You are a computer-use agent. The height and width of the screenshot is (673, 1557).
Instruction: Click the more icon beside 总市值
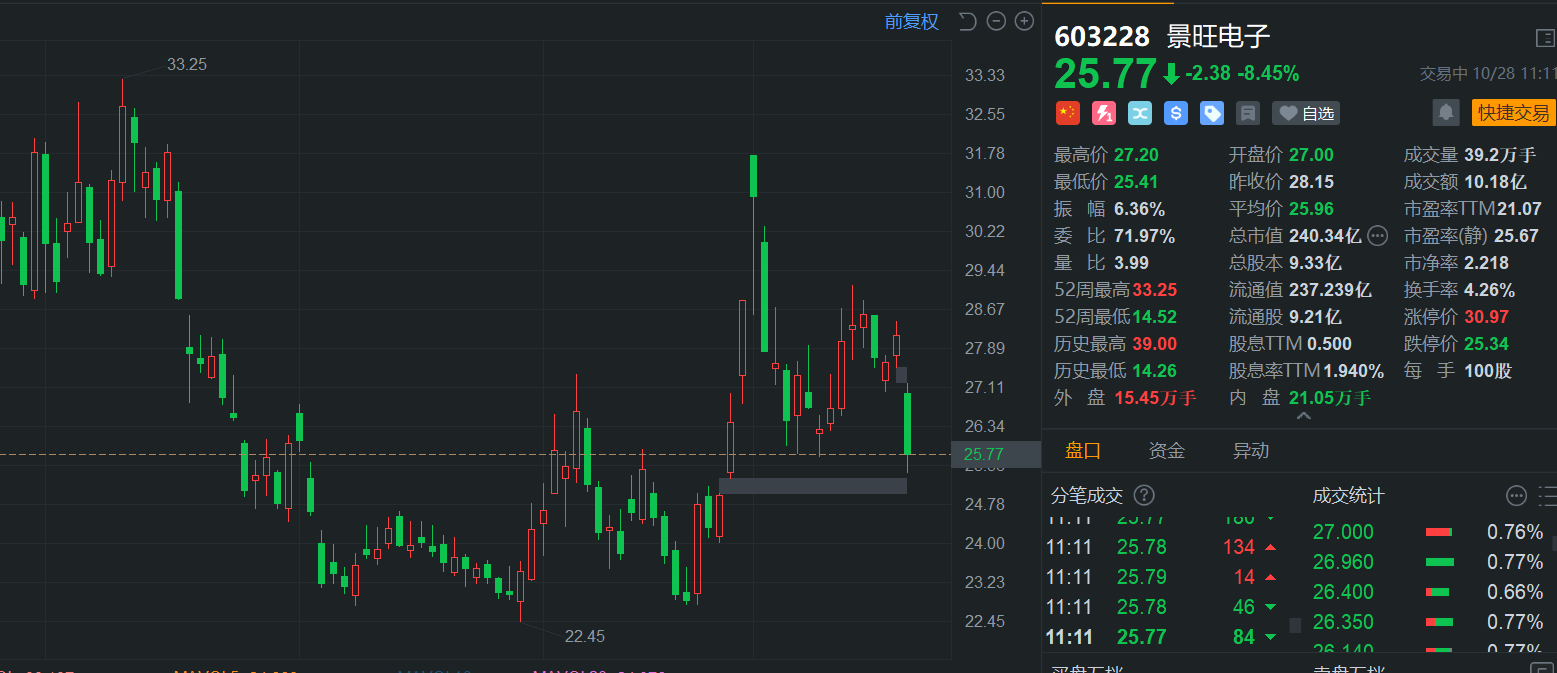tap(1377, 236)
